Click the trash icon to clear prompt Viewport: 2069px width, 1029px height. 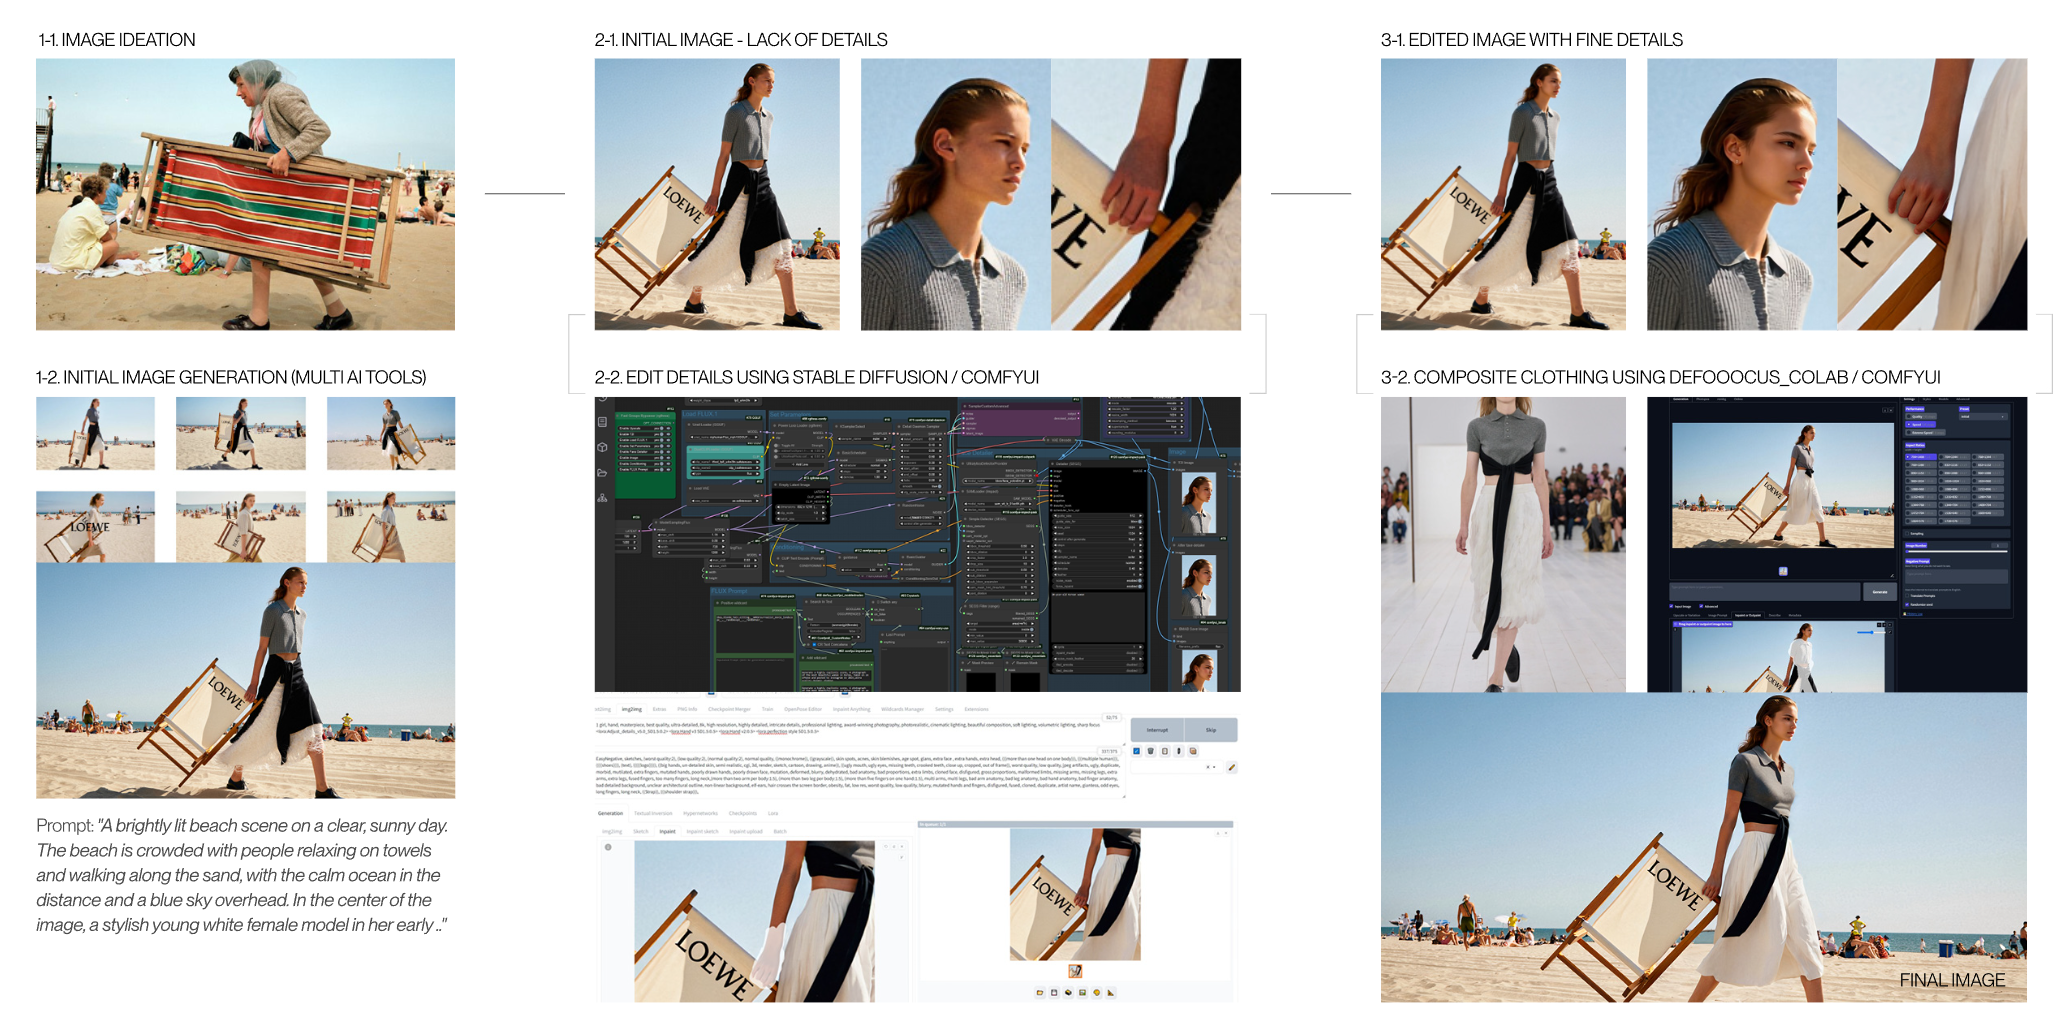tap(1150, 751)
